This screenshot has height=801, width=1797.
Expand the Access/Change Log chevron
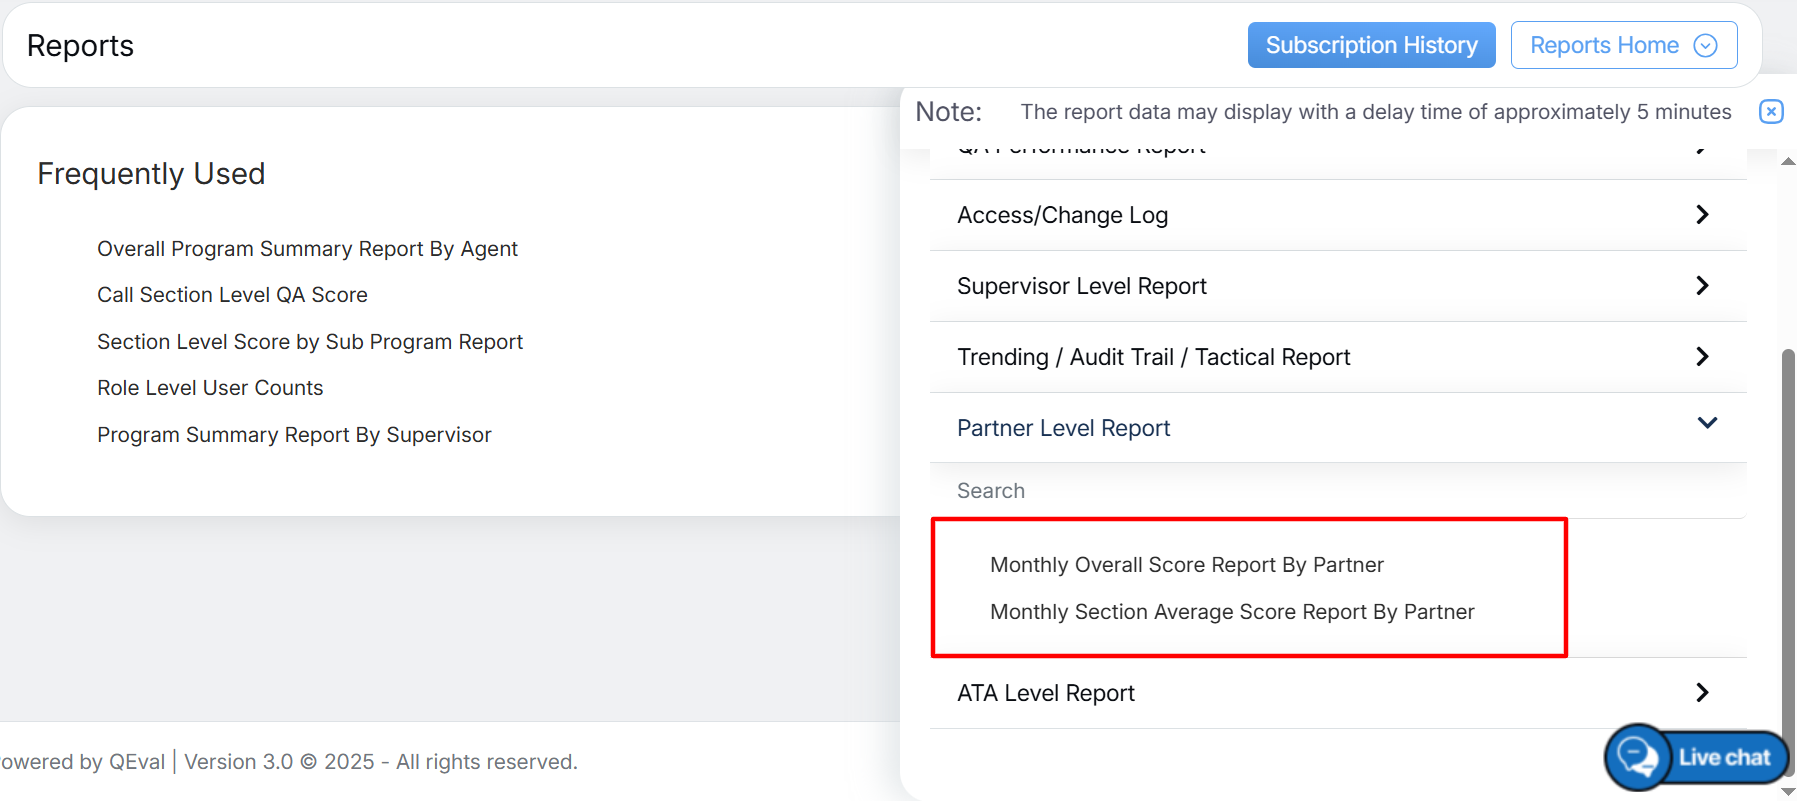tap(1702, 215)
